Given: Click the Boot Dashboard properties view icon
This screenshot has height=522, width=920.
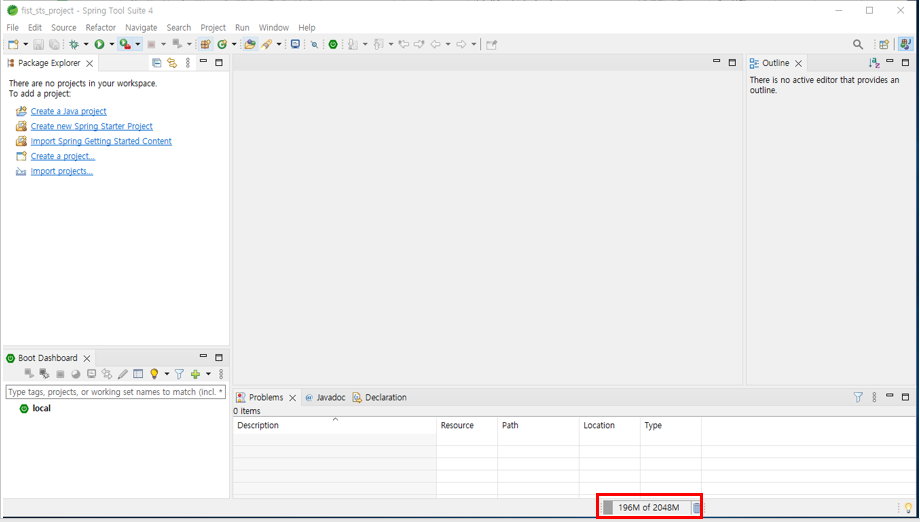Looking at the screenshot, I should coord(138,374).
